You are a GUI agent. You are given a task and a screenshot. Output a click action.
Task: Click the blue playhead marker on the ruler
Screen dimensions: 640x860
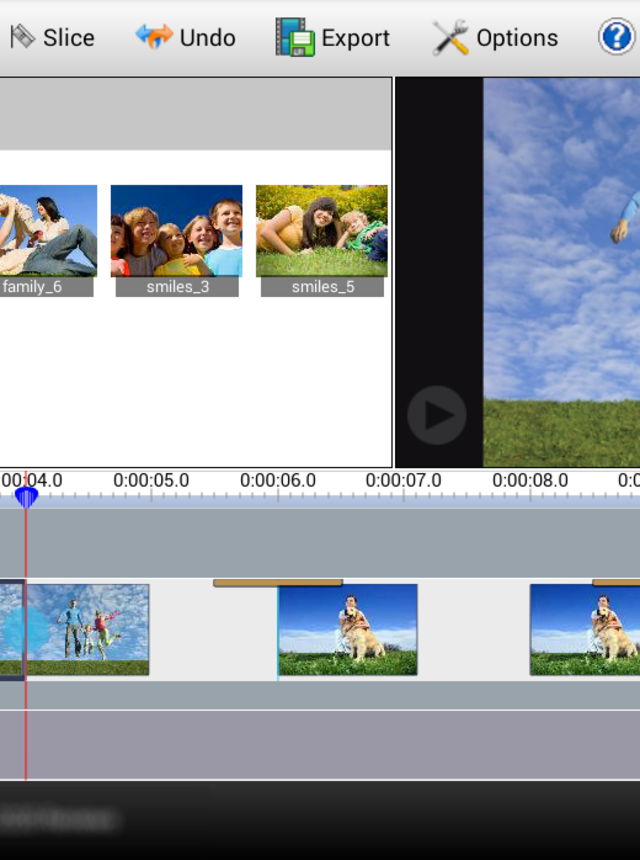[26, 496]
